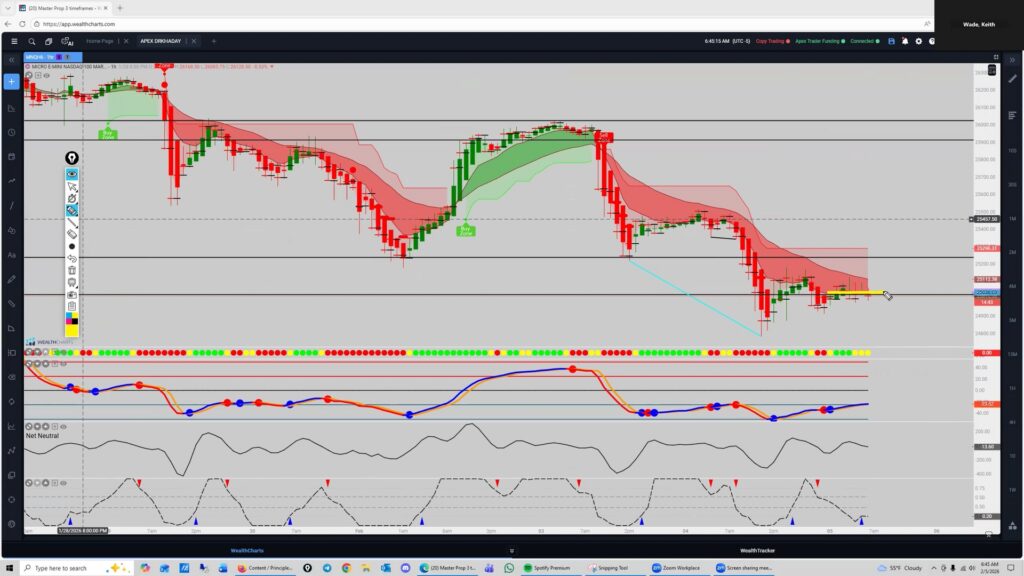Screen dimensions: 1024x576
Task: Switch to the Home Page tab
Action: (100, 41)
